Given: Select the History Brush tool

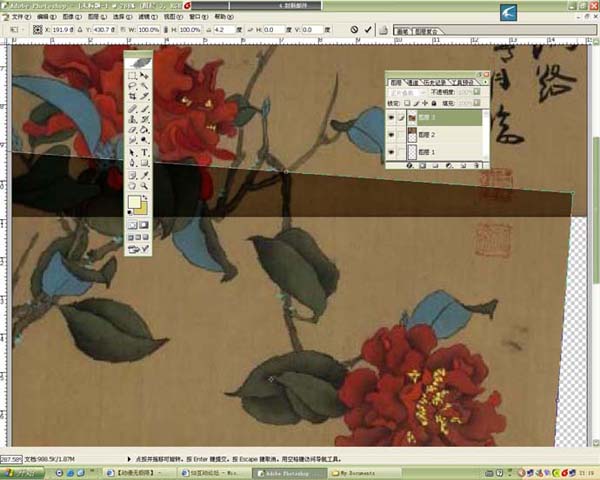Looking at the screenshot, I should pos(144,119).
